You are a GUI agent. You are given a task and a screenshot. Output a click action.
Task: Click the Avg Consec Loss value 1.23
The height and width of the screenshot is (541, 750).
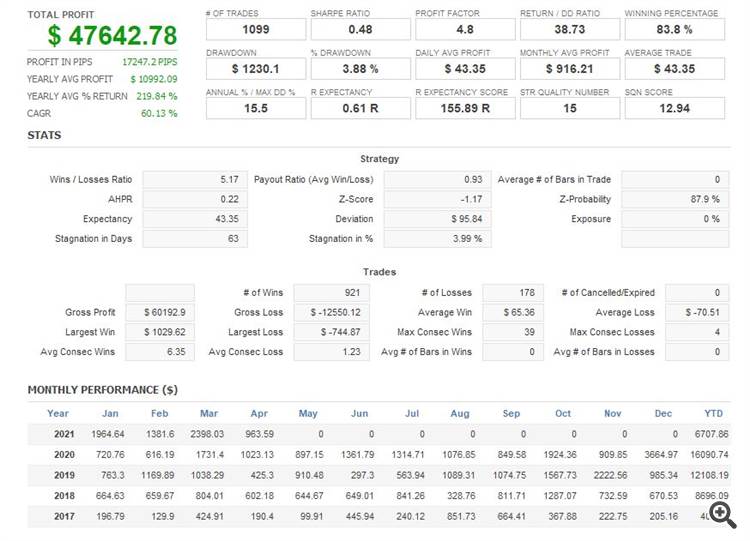331,352
